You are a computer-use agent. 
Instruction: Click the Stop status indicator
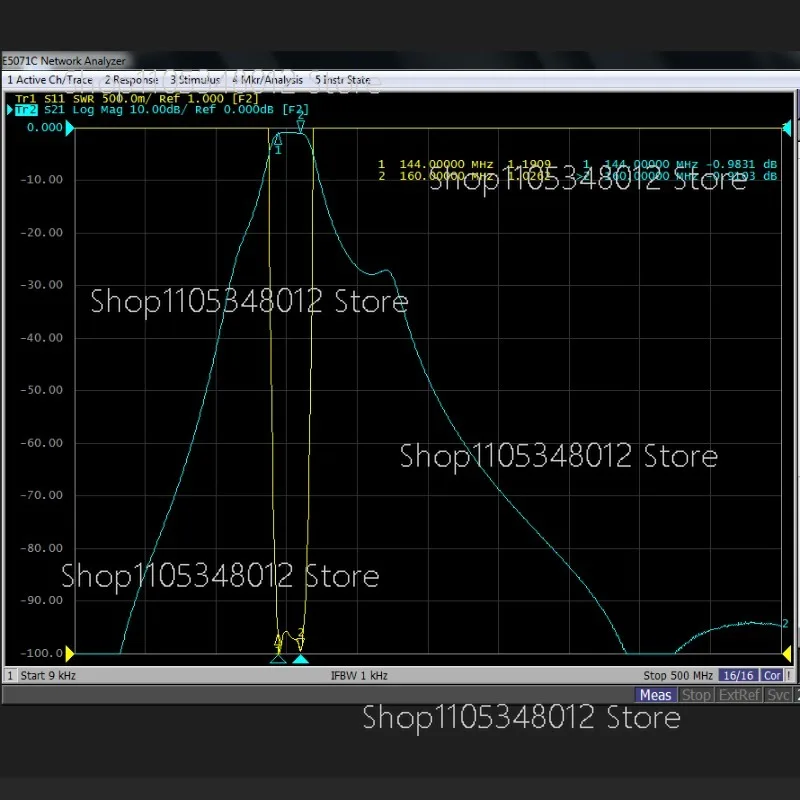coord(696,695)
